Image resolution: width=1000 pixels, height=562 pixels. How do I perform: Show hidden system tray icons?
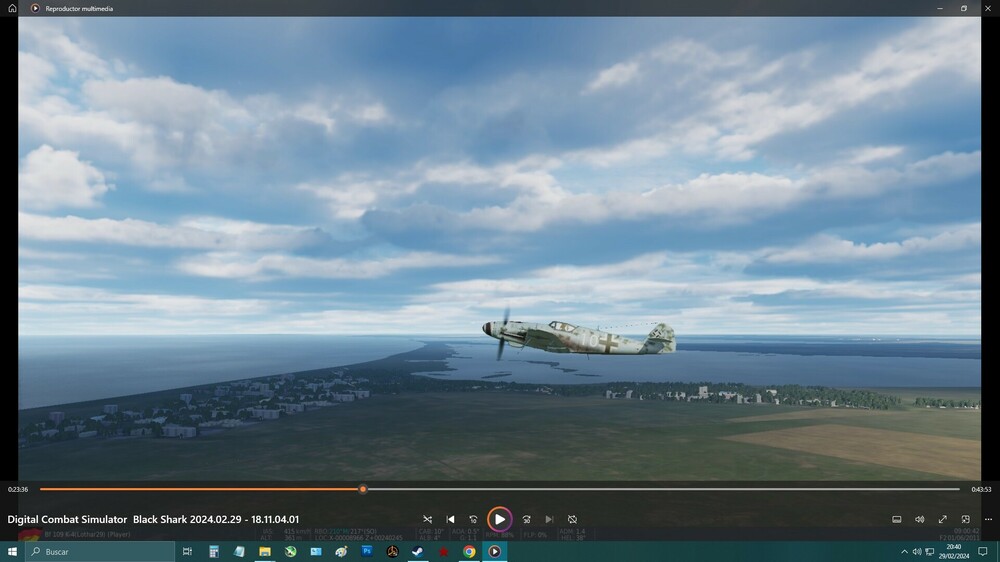click(x=904, y=551)
